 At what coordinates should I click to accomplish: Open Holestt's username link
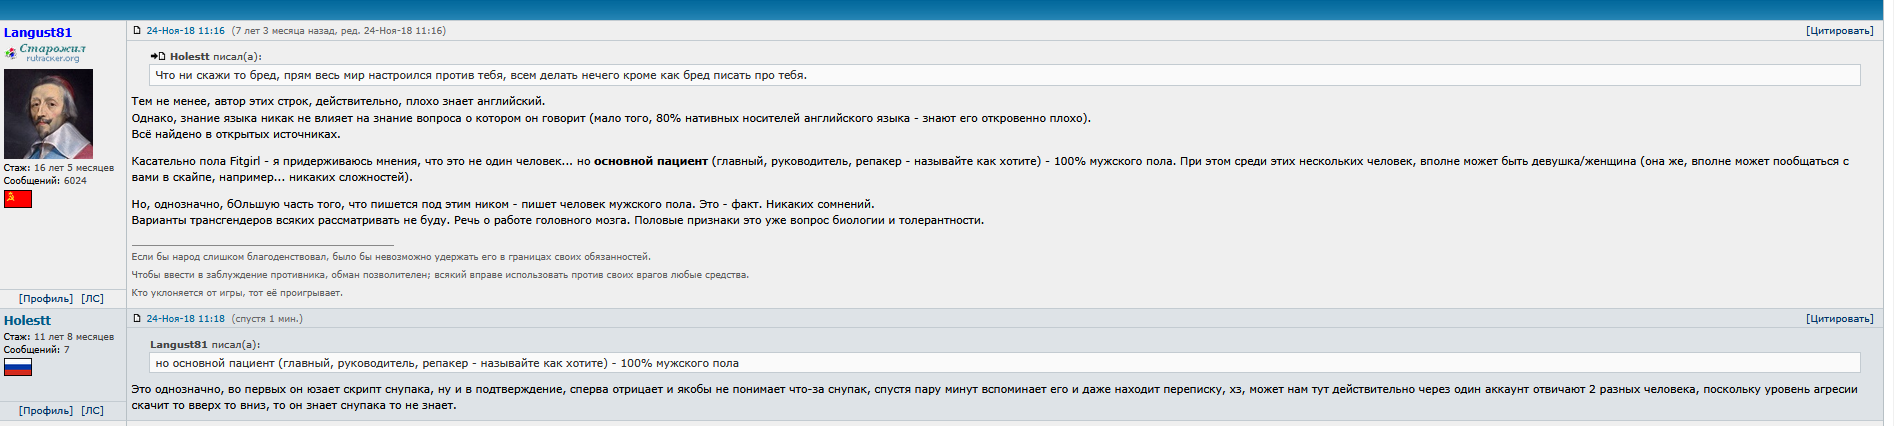pos(27,321)
